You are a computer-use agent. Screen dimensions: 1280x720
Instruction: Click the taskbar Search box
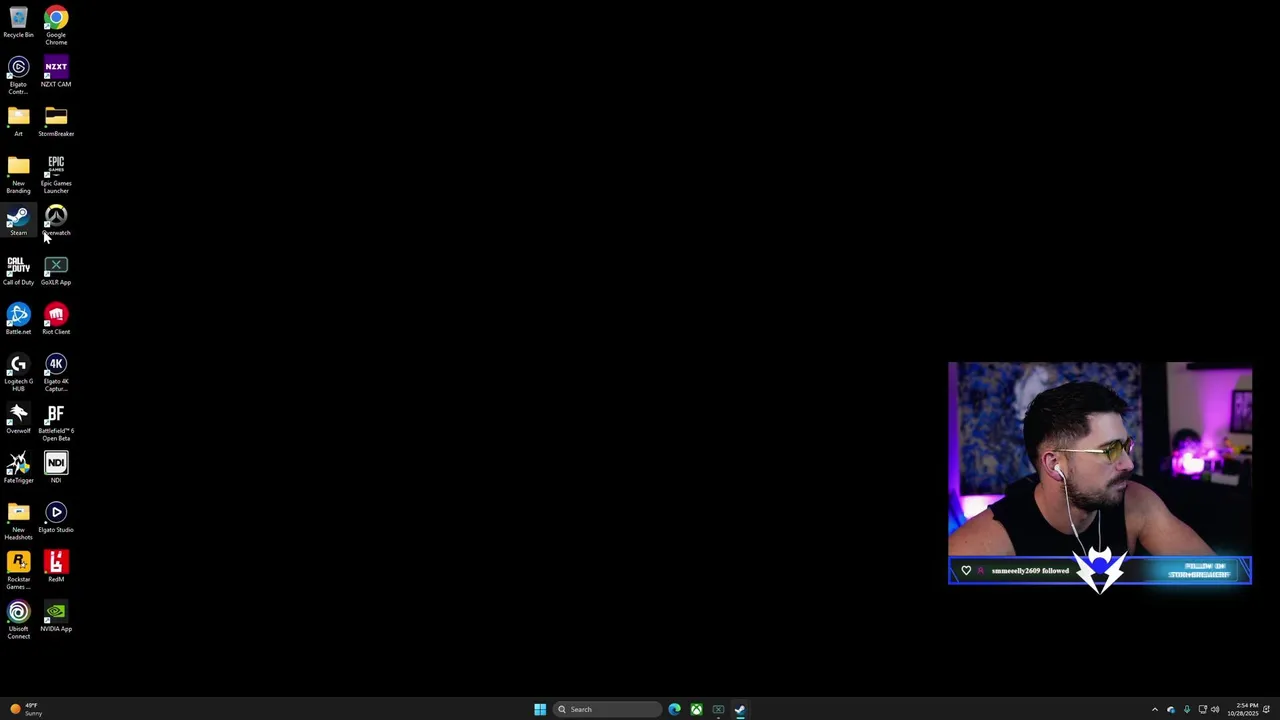click(x=607, y=709)
